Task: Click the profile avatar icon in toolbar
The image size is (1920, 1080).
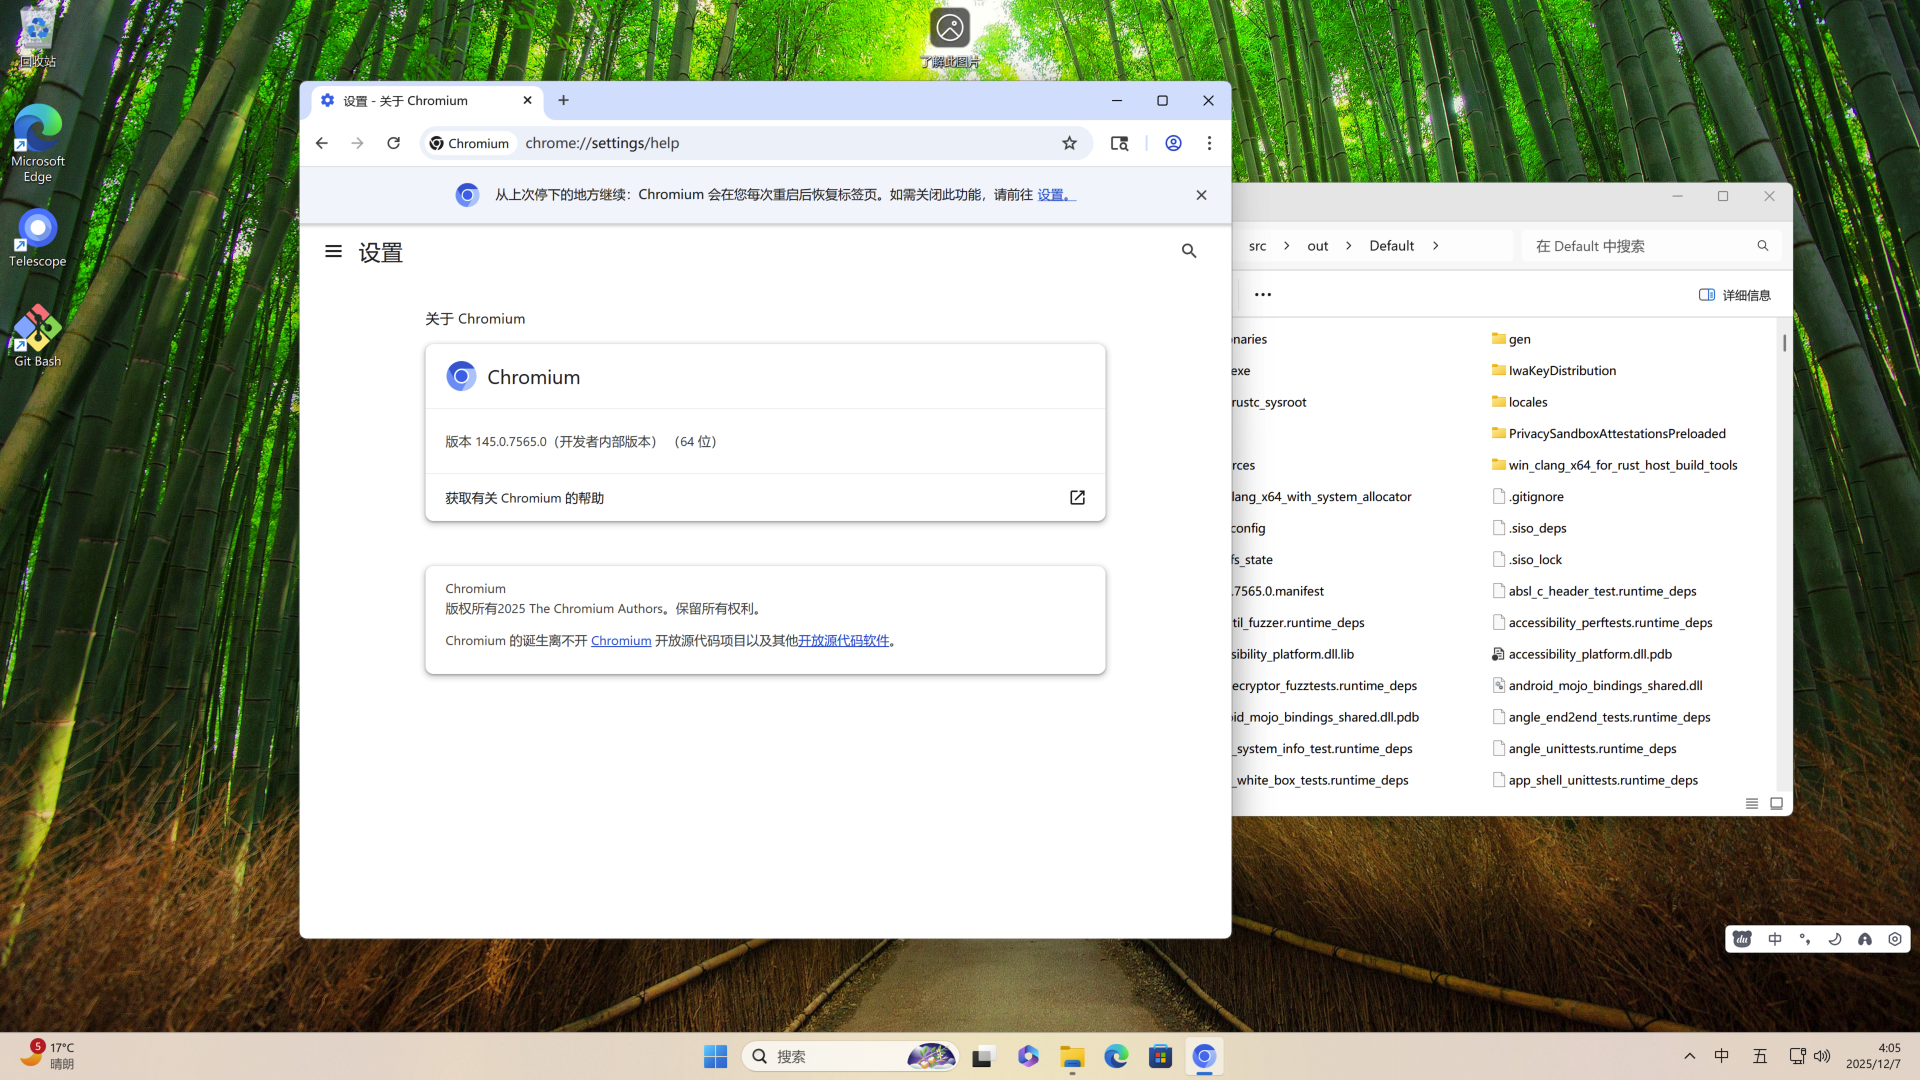Action: point(1173,143)
